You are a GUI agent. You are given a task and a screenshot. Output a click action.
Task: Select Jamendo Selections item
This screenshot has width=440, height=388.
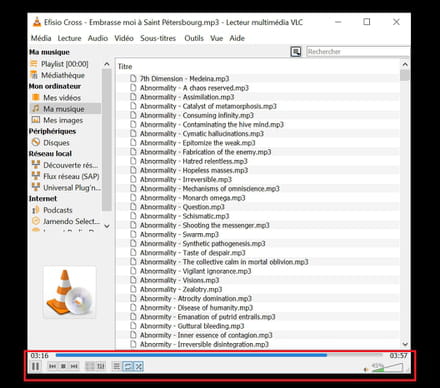pos(65,221)
